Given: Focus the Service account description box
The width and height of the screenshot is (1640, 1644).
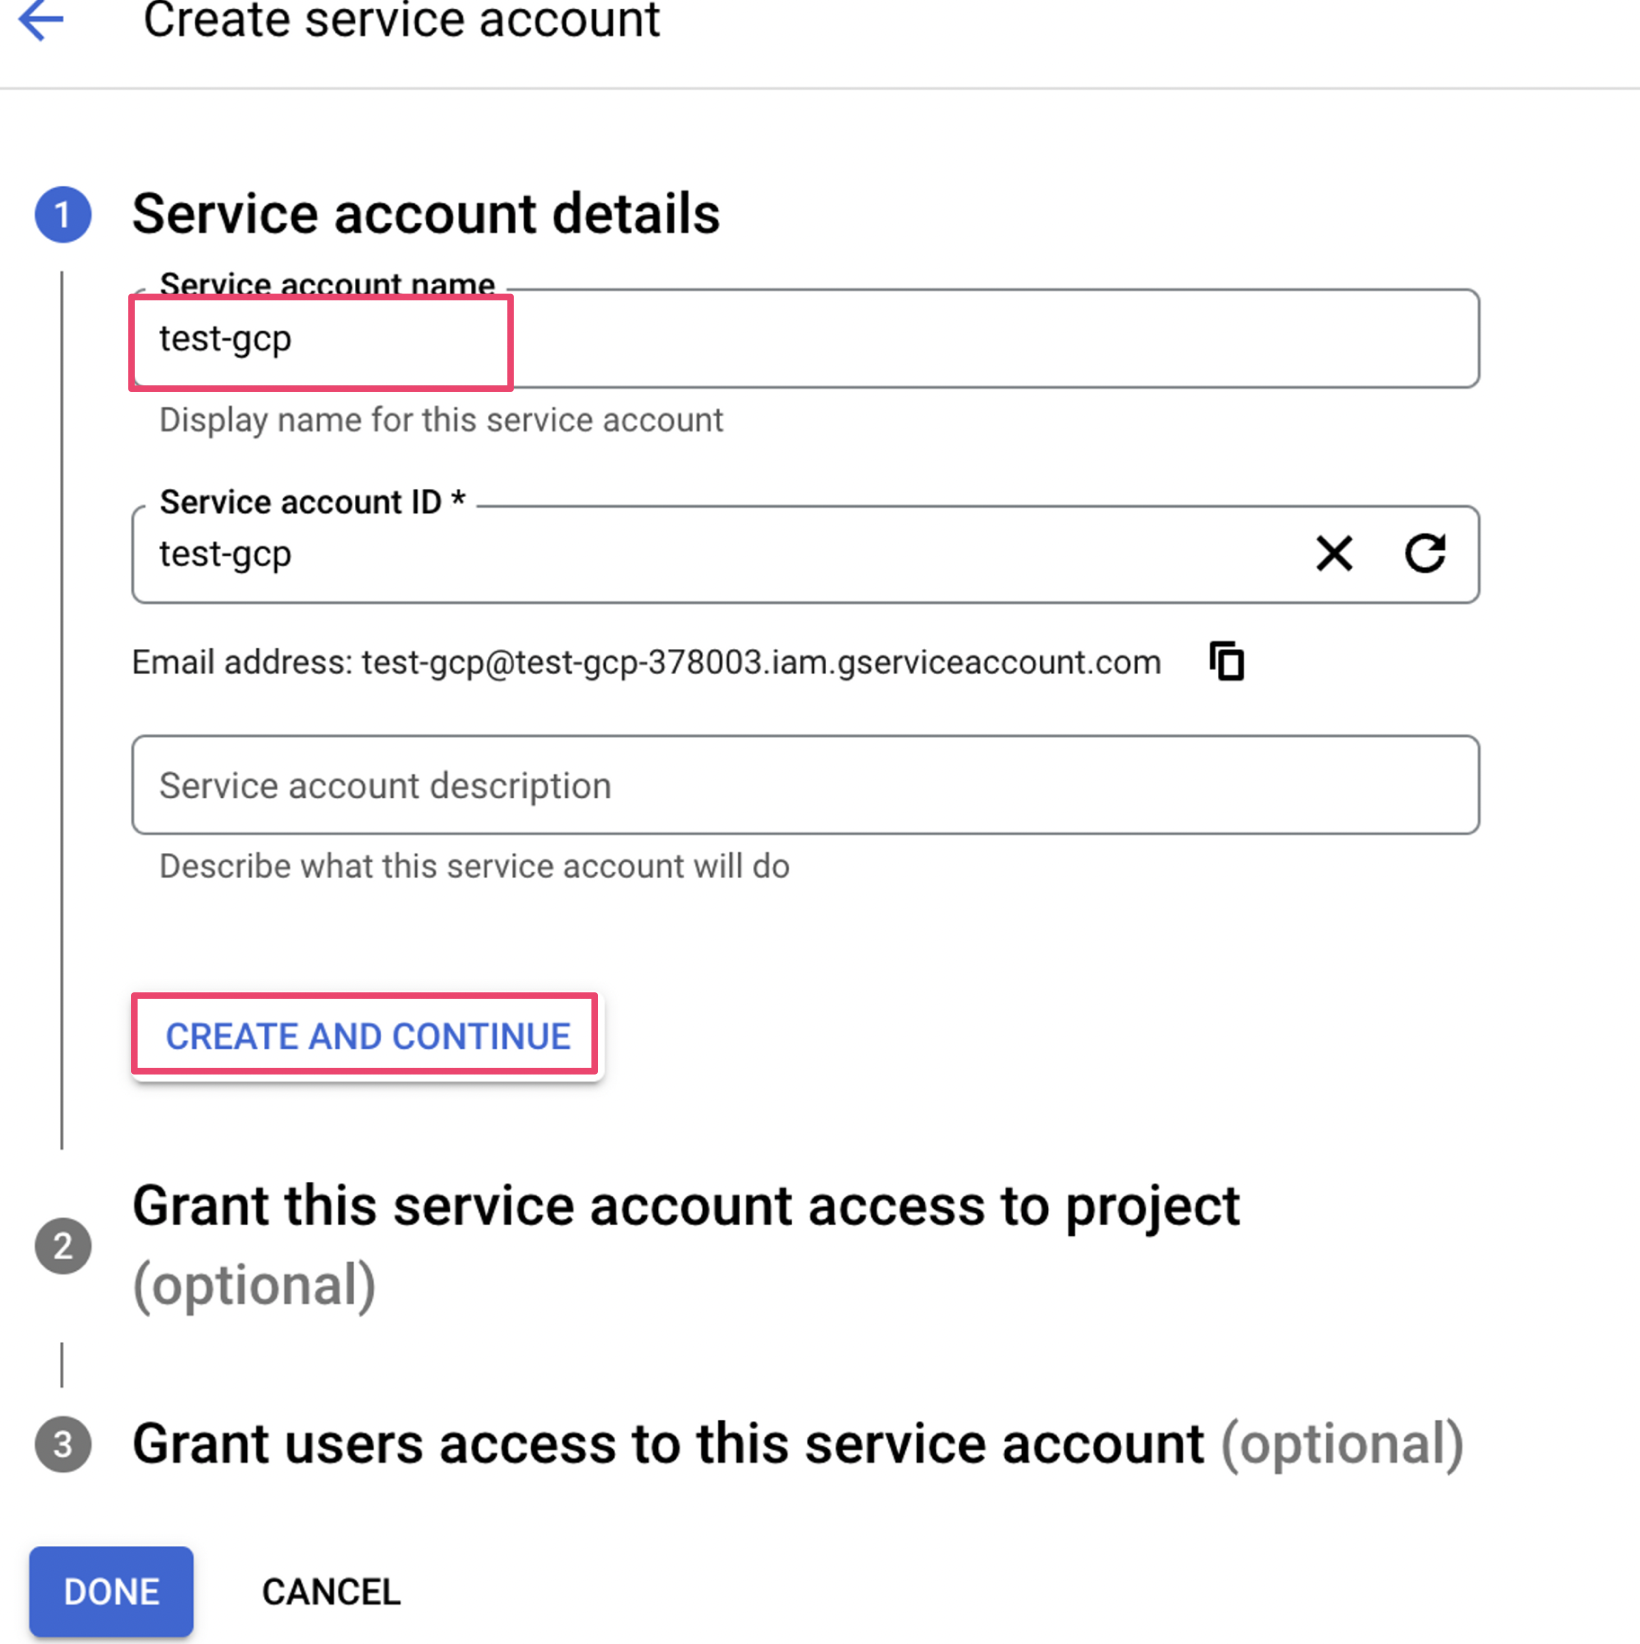Looking at the screenshot, I should 805,785.
